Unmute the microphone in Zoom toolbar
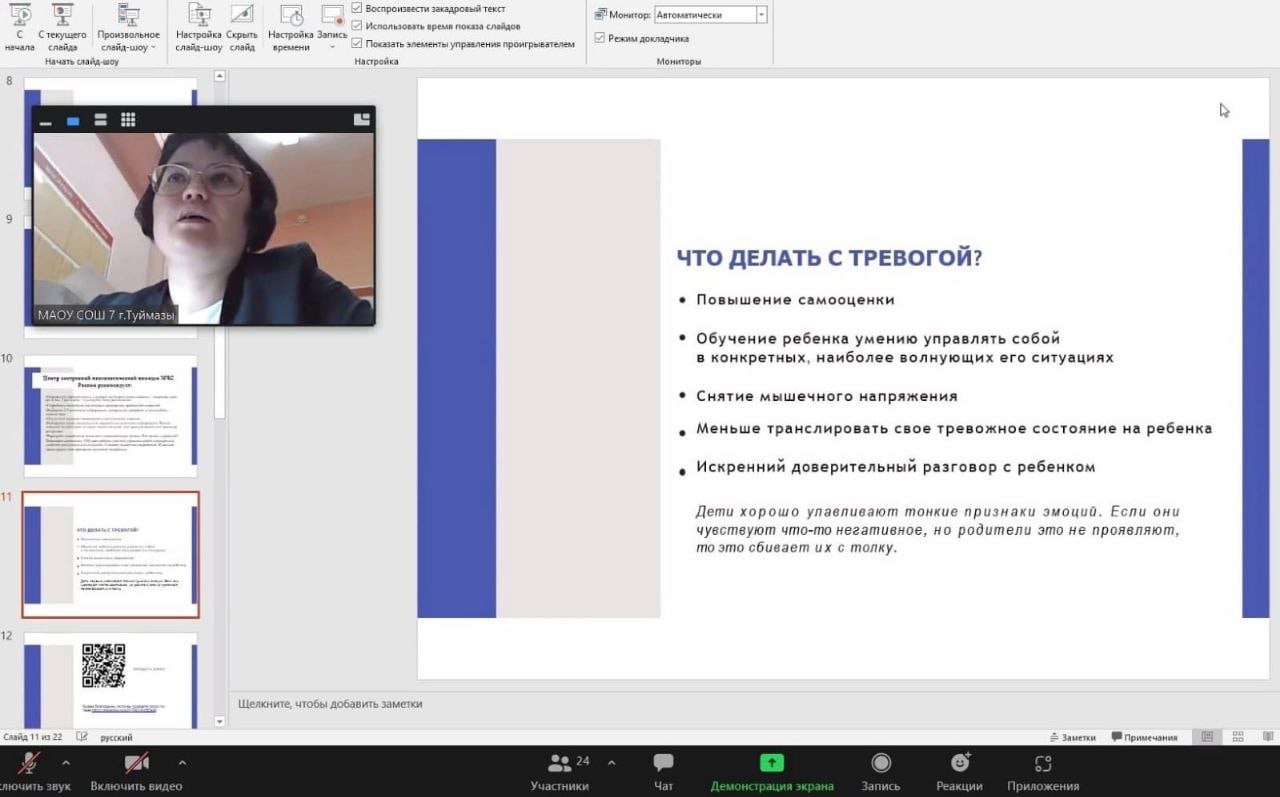 tap(30, 764)
